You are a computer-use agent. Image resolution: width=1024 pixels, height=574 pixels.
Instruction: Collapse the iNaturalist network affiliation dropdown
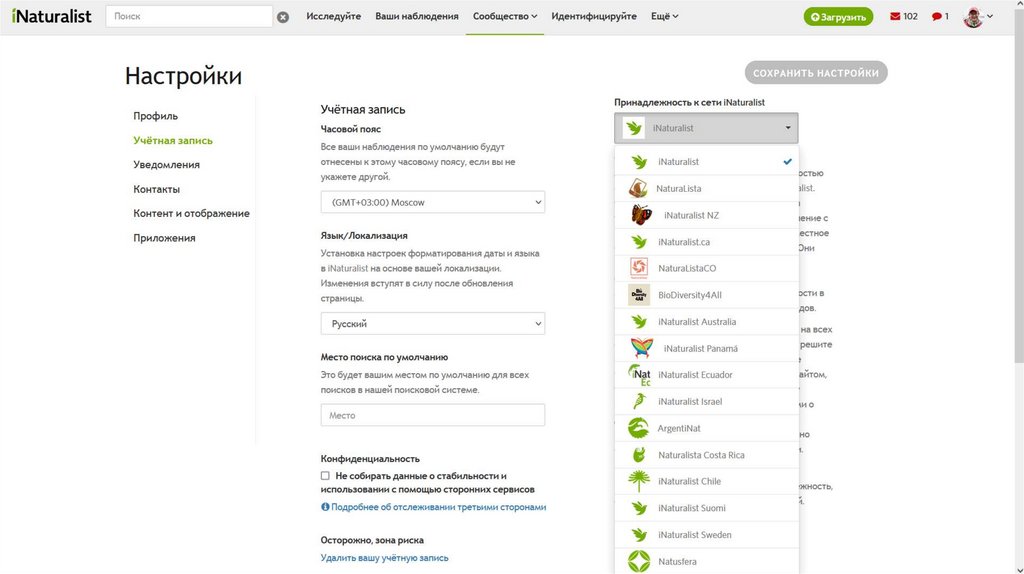pos(706,128)
